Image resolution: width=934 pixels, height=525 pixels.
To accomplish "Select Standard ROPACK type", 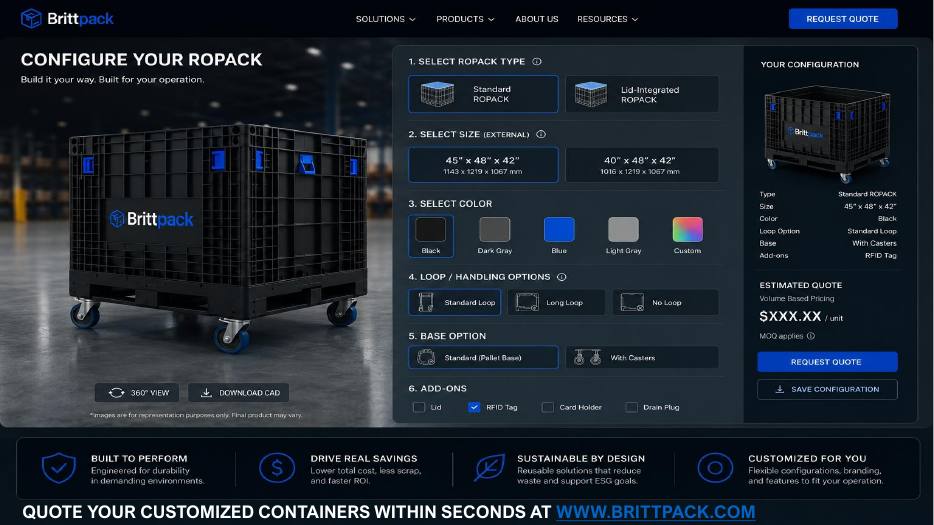I will [x=483, y=94].
